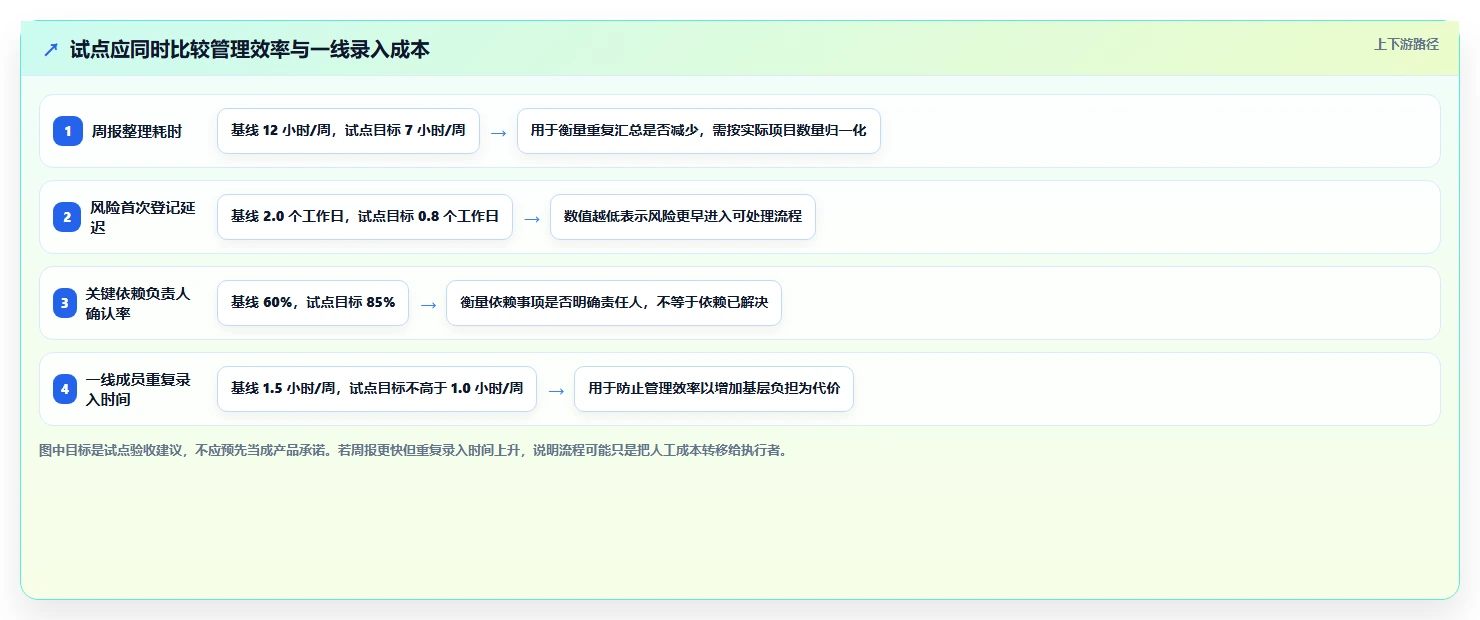Click number badge 3 for 关键依赖负责人确认率

(65, 303)
